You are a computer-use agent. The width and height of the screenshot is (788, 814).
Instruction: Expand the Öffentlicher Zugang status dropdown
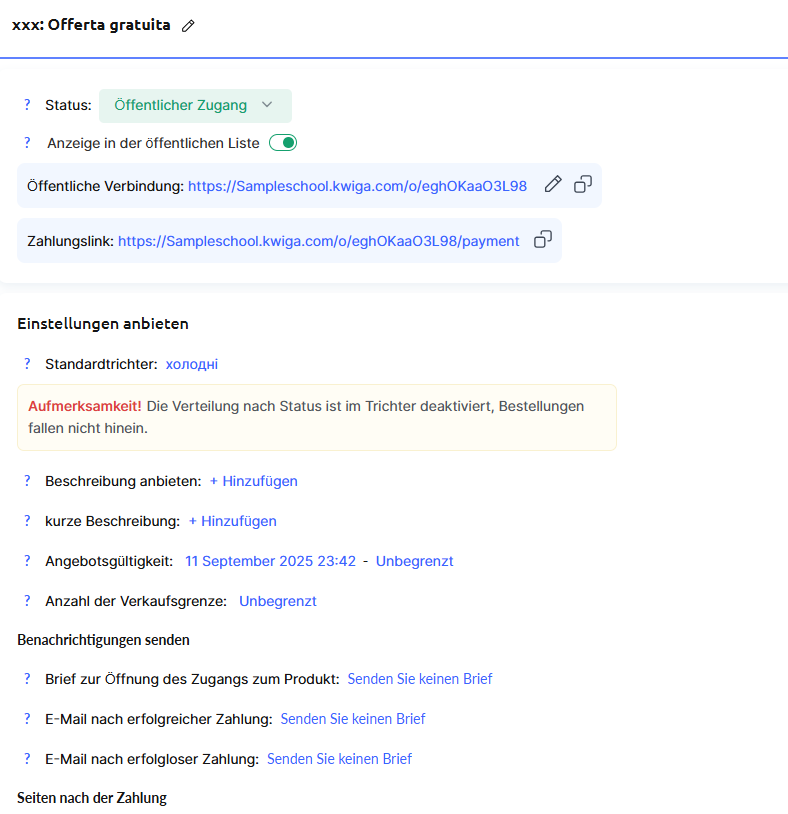[x=195, y=106]
